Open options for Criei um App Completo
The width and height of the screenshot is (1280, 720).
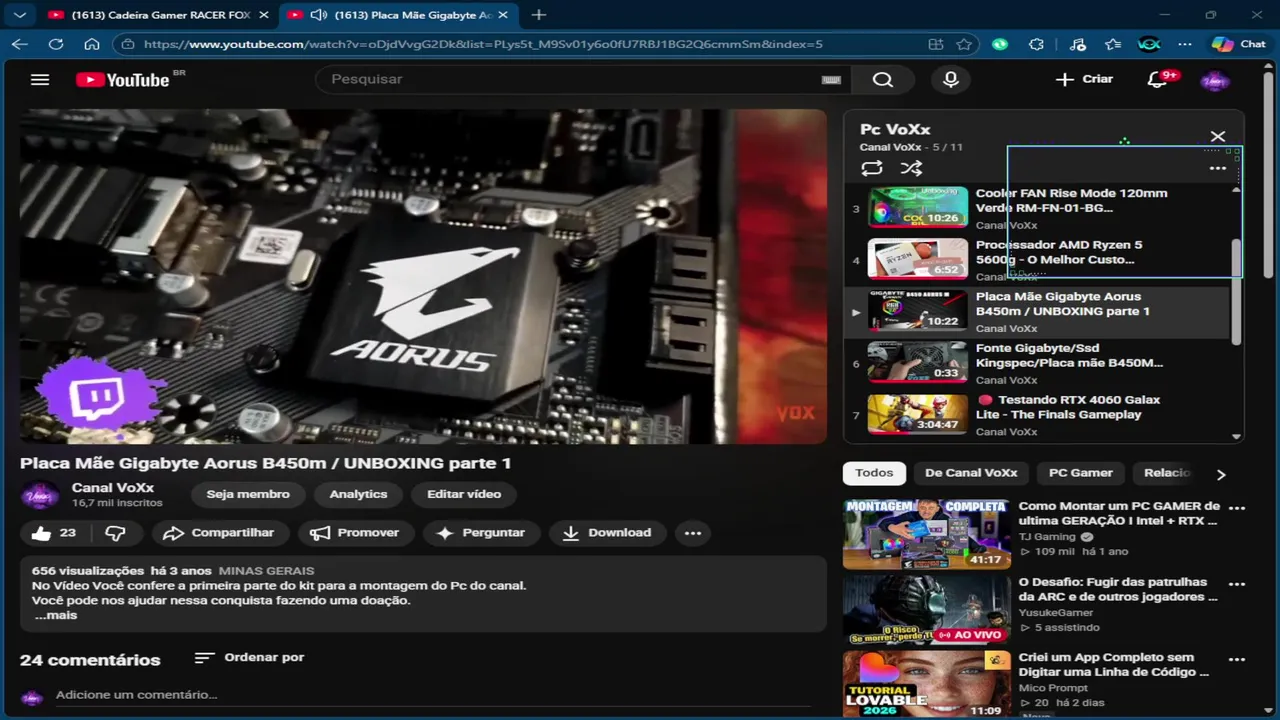pos(1237,660)
